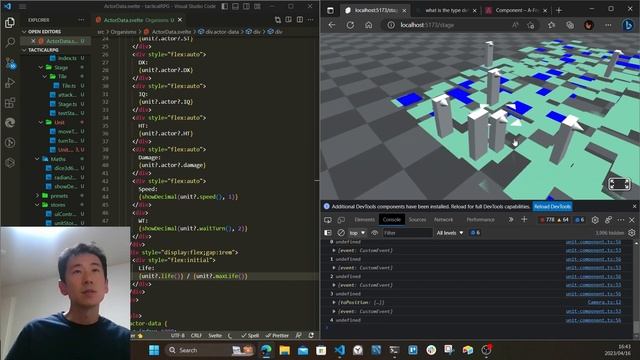The image size is (640, 360).
Task: Toggle inspect element icon in DevTools
Action: click(328, 220)
